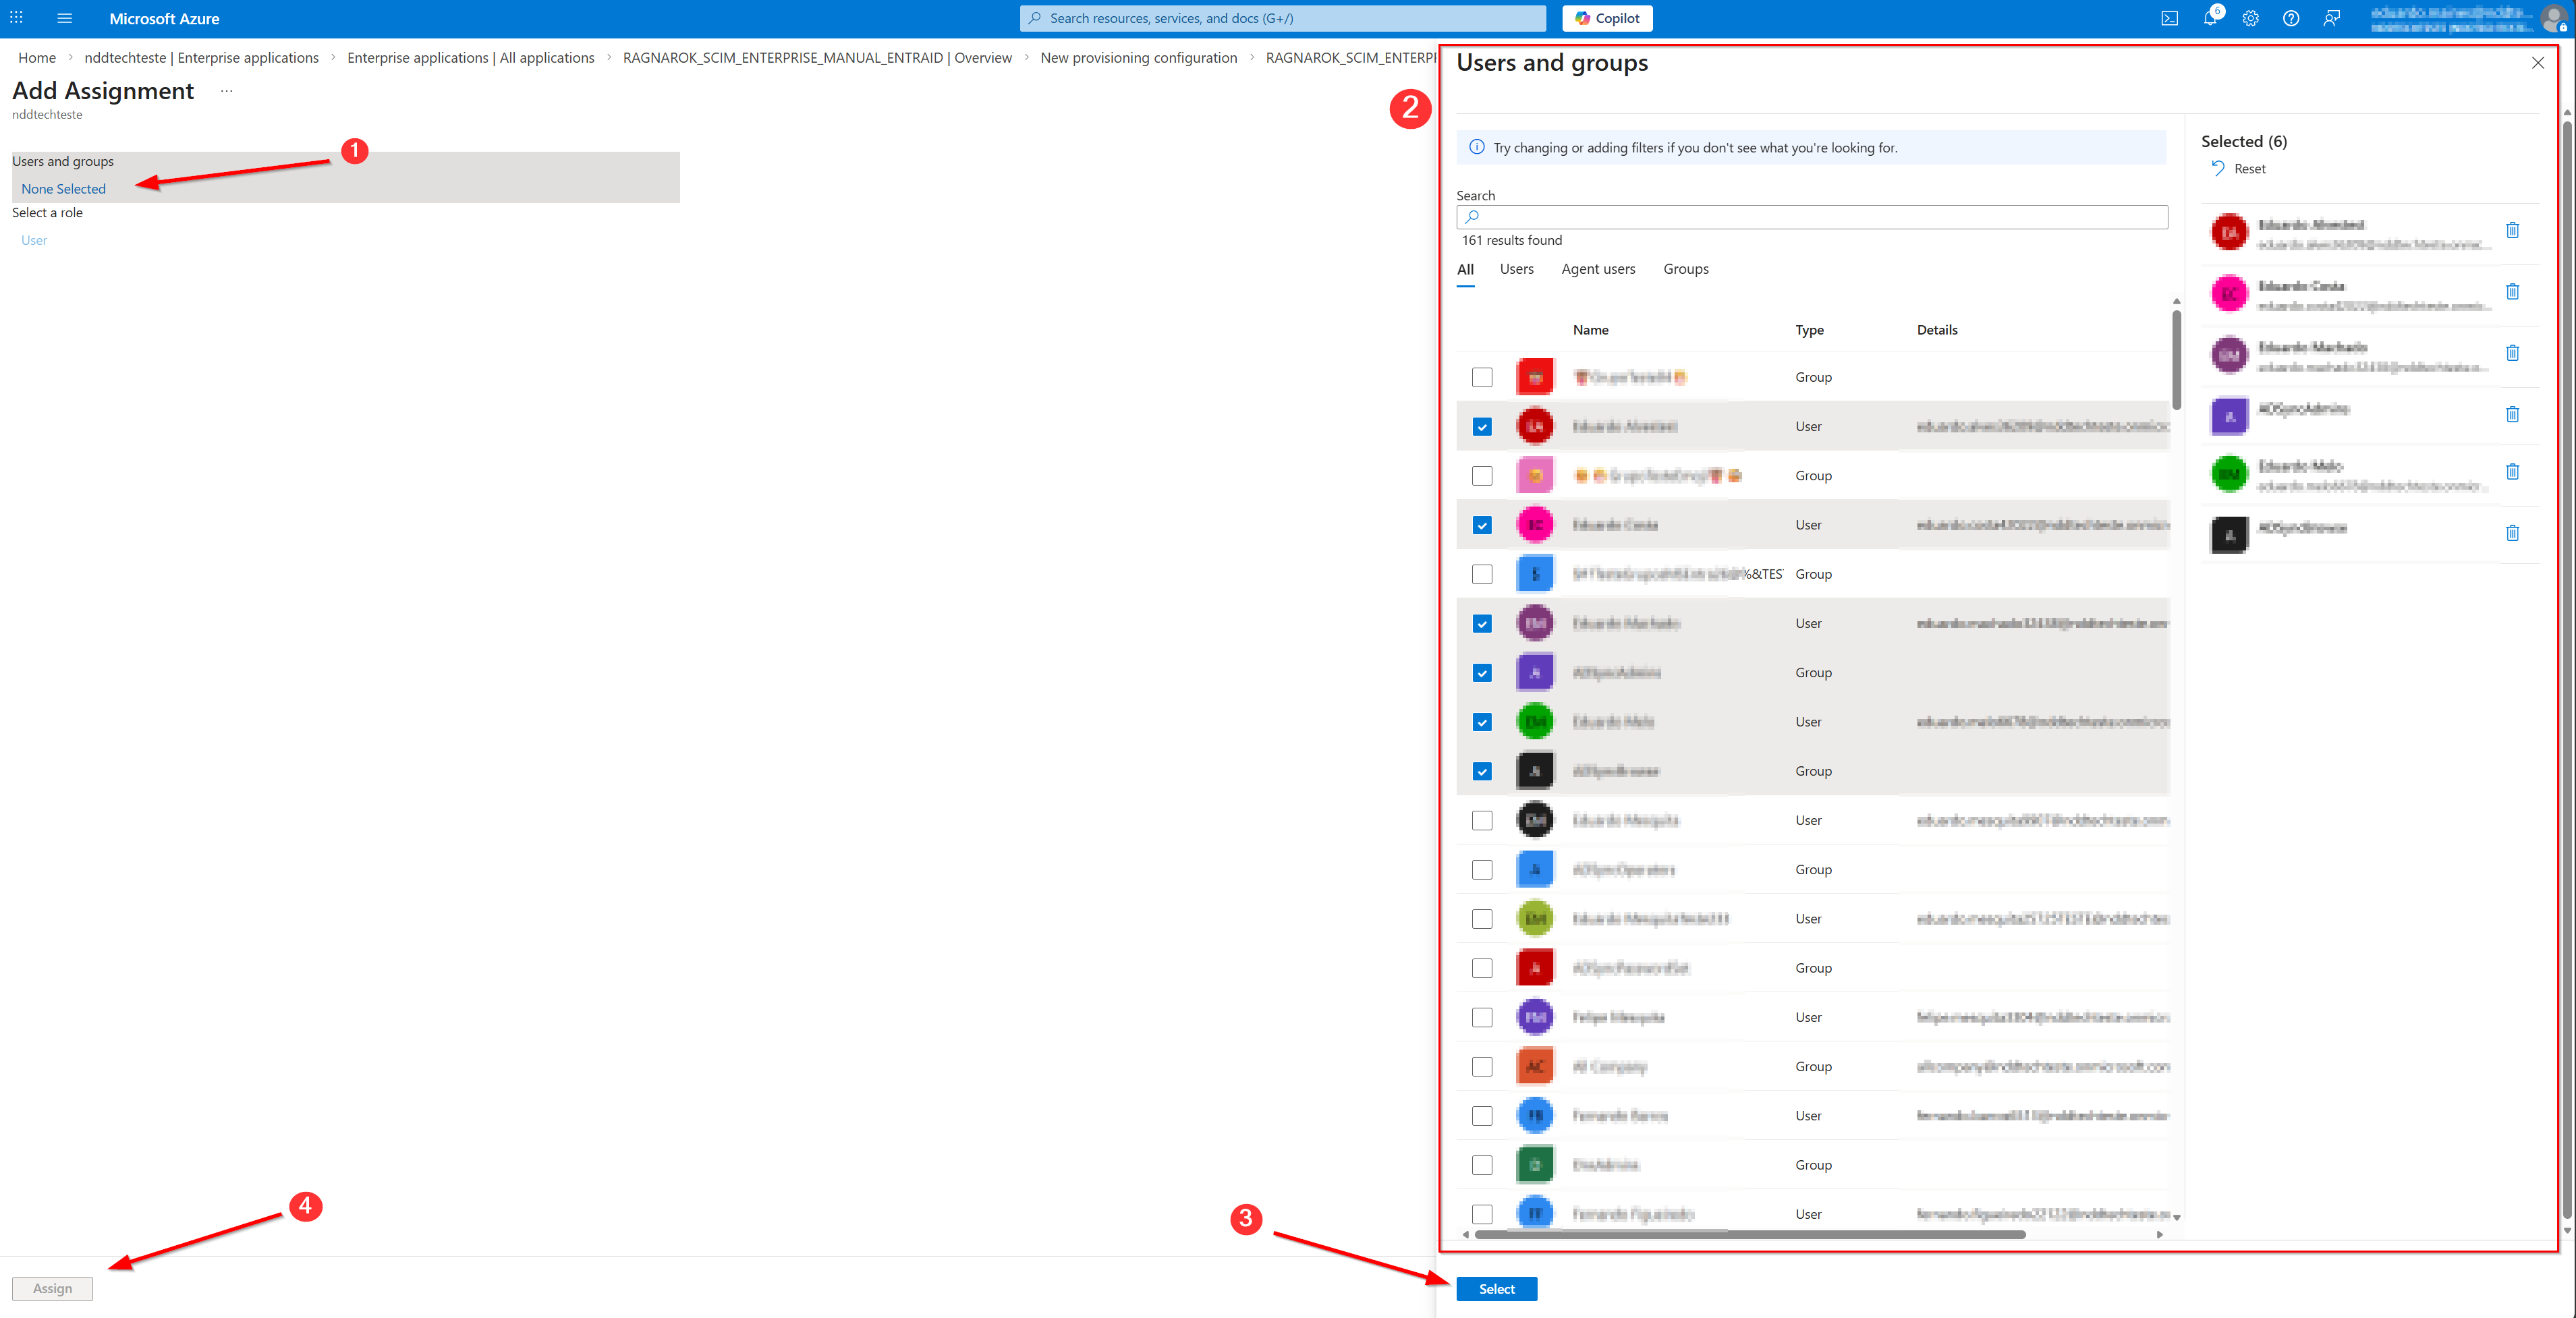Screen dimensions: 2576x1318
Task: Delete first selected user with trash icon
Action: point(2512,231)
